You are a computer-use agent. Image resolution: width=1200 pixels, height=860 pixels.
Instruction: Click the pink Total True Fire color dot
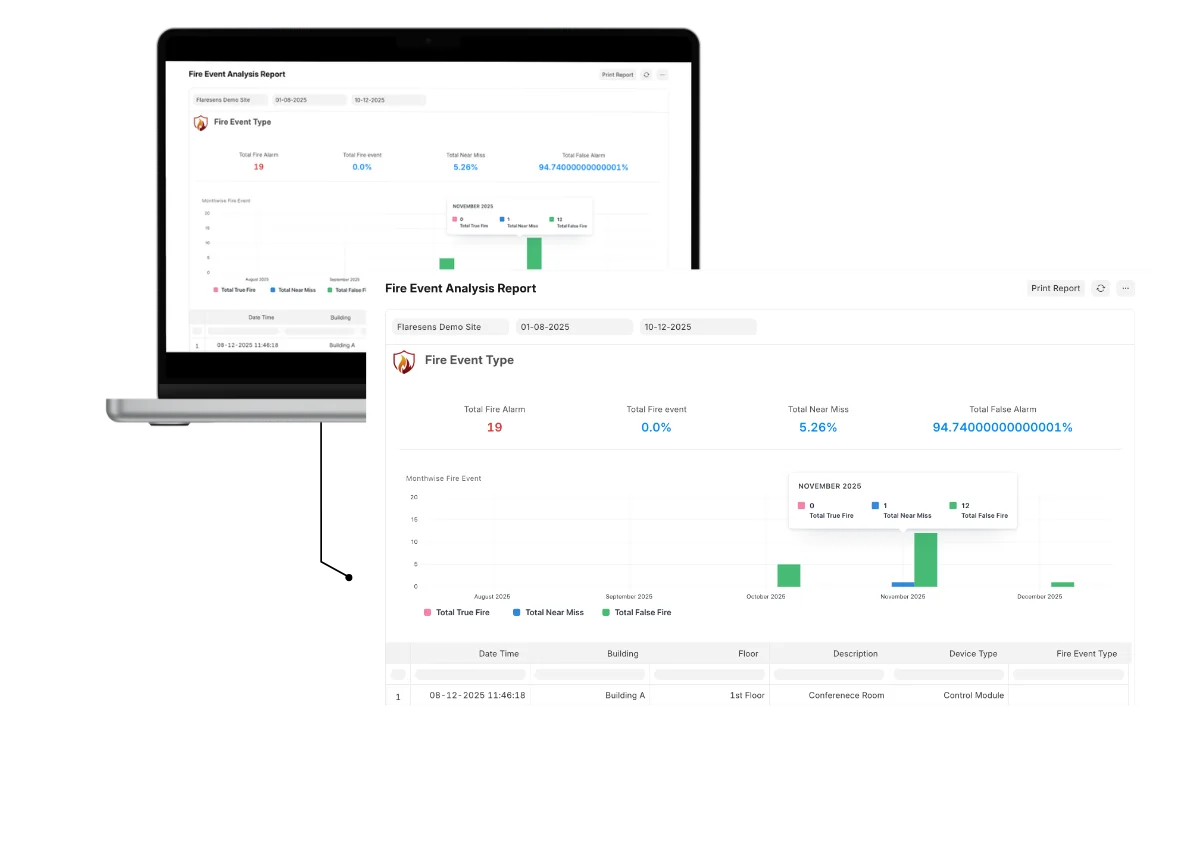(427, 612)
